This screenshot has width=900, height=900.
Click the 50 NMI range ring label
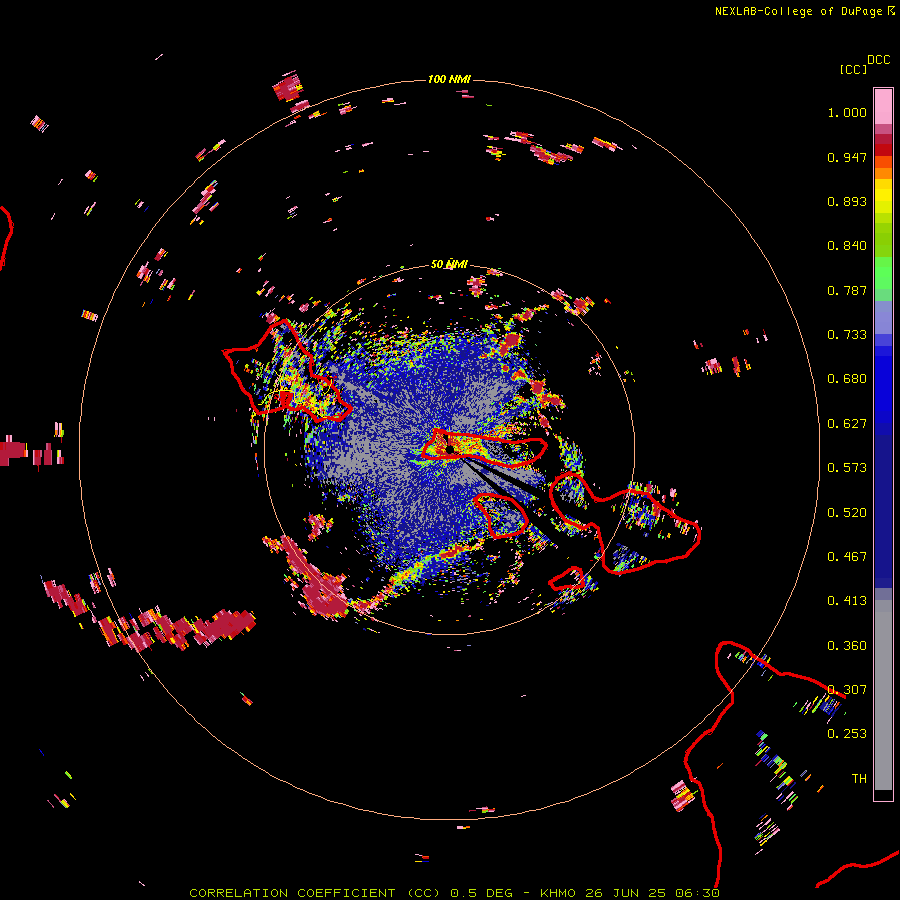(x=449, y=265)
